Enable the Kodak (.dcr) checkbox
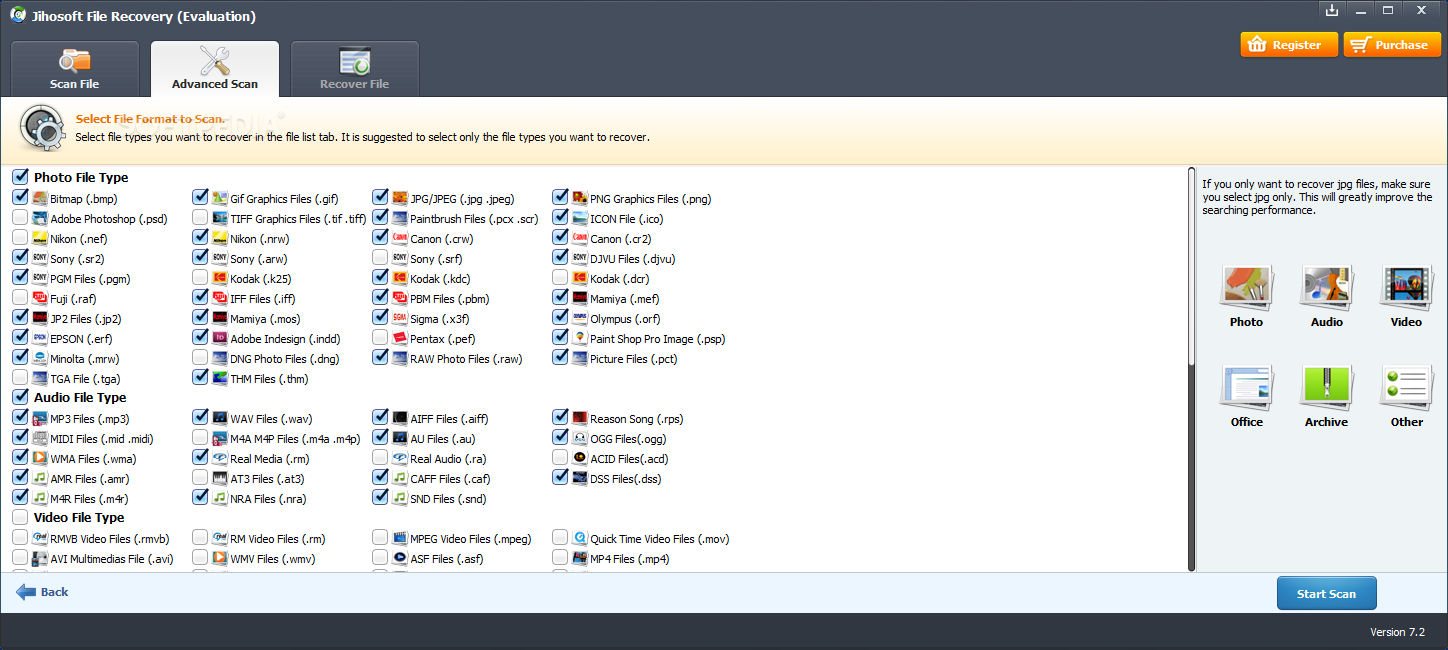The height and width of the screenshot is (650, 1448). tap(560, 278)
